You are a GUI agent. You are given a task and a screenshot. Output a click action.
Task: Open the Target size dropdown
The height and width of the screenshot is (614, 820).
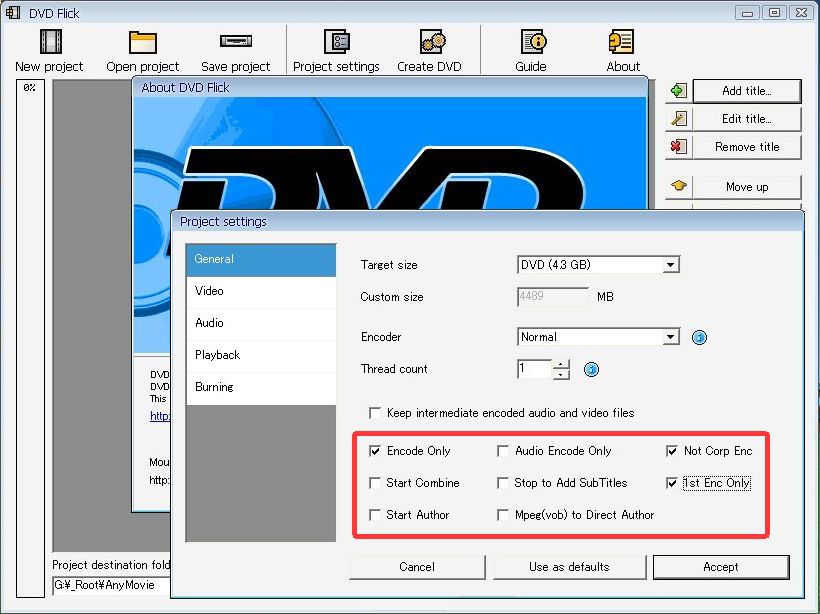click(670, 265)
